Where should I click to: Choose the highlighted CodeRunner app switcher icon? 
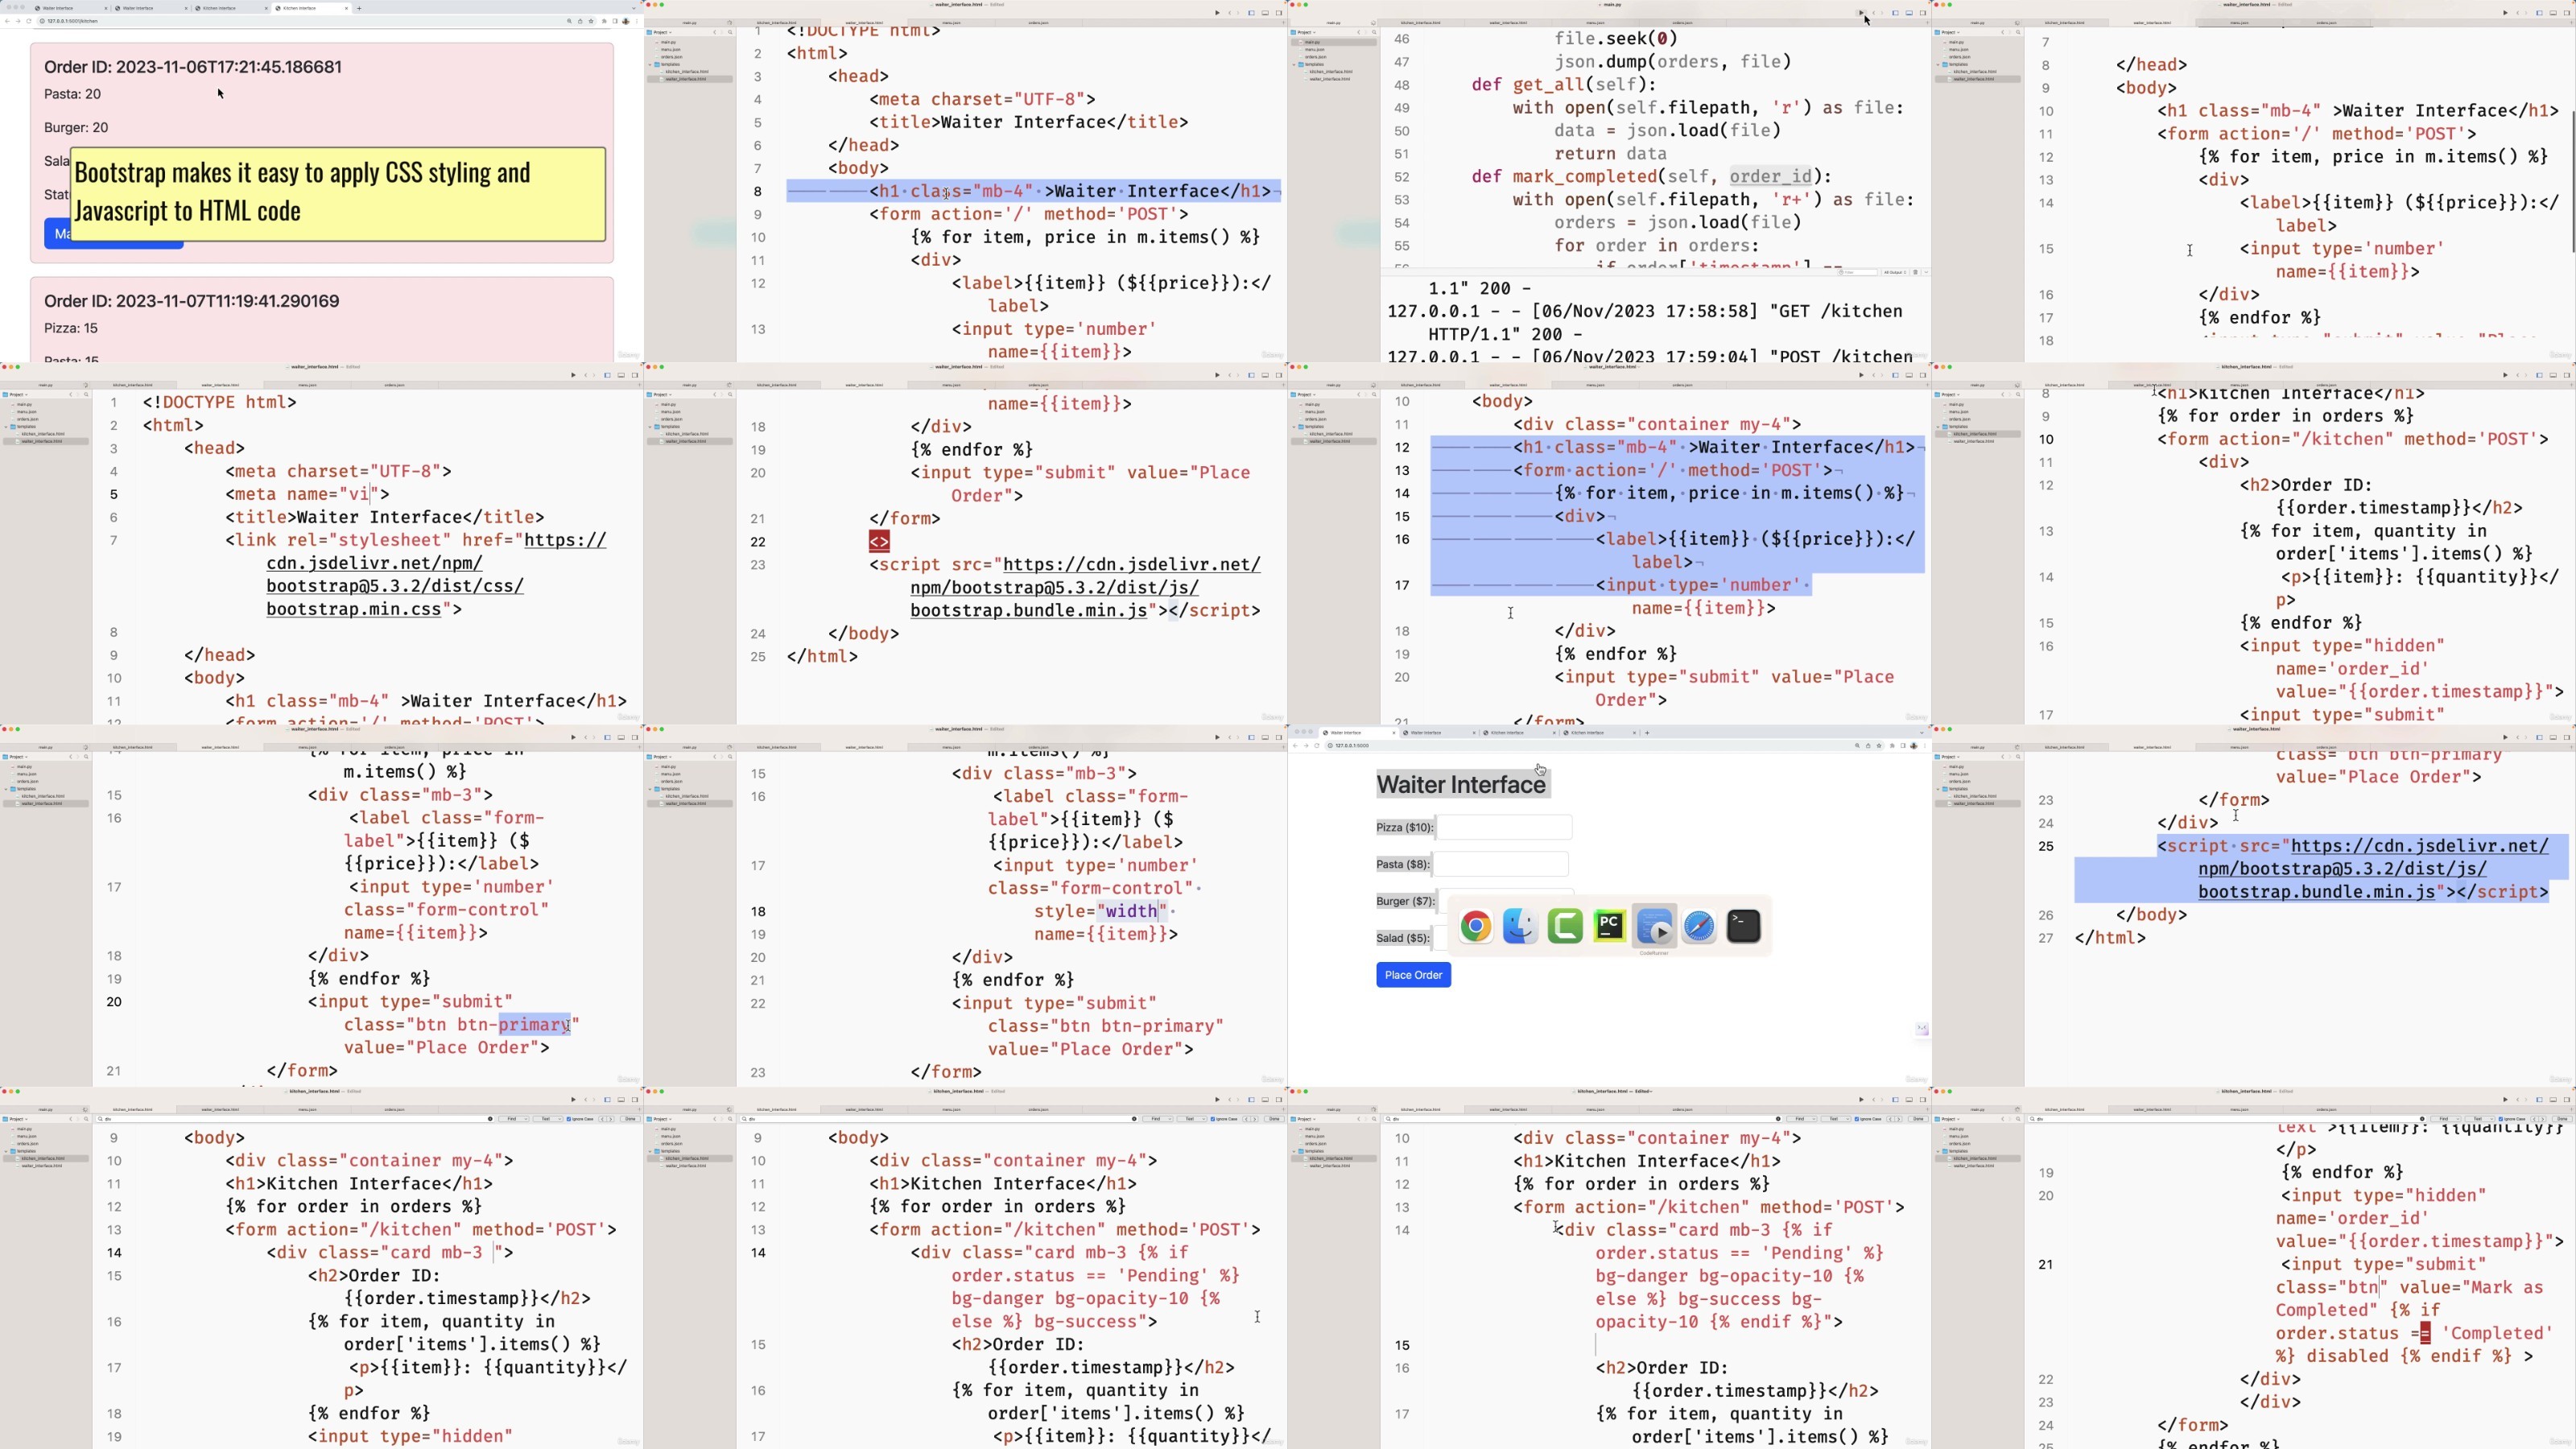click(1654, 926)
